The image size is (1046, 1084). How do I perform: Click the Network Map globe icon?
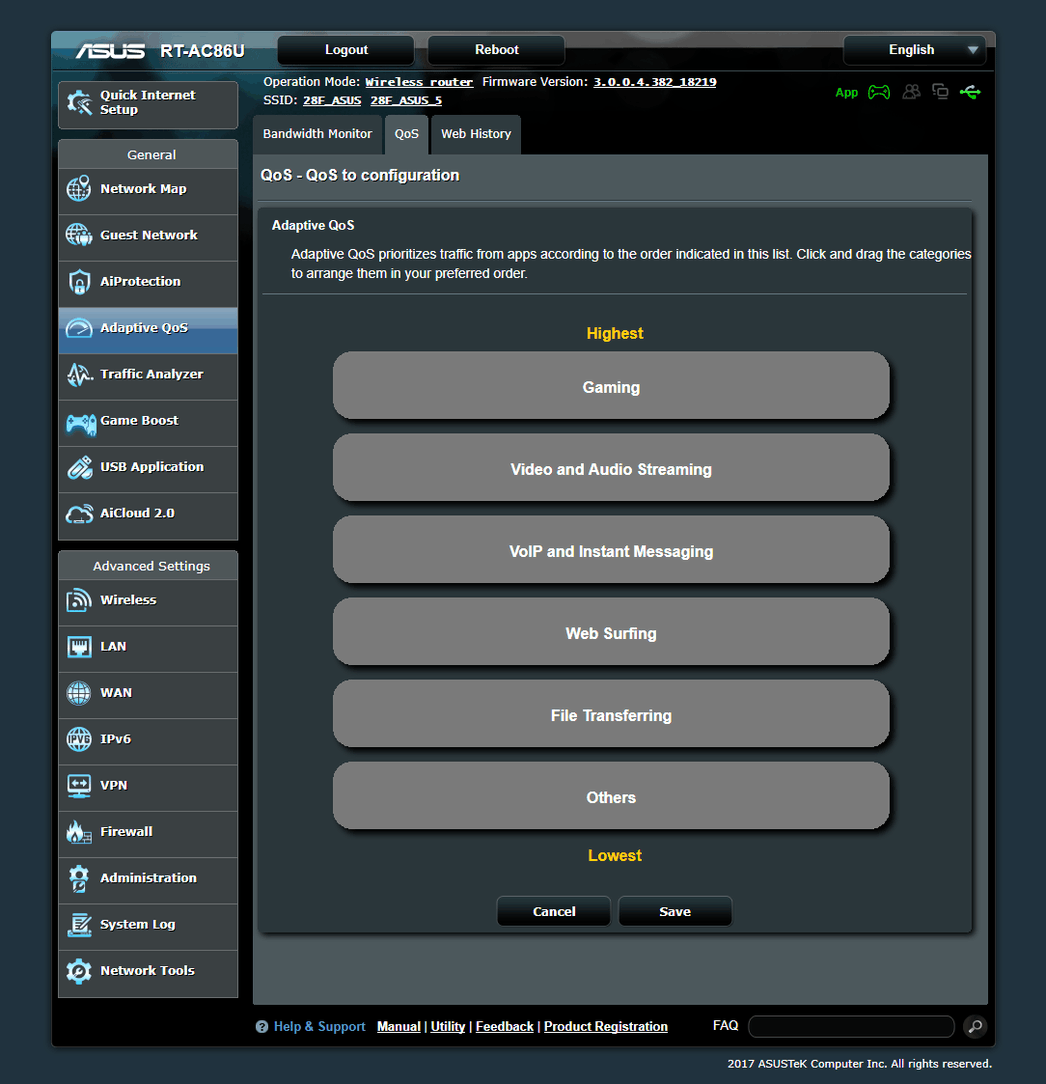(x=79, y=189)
